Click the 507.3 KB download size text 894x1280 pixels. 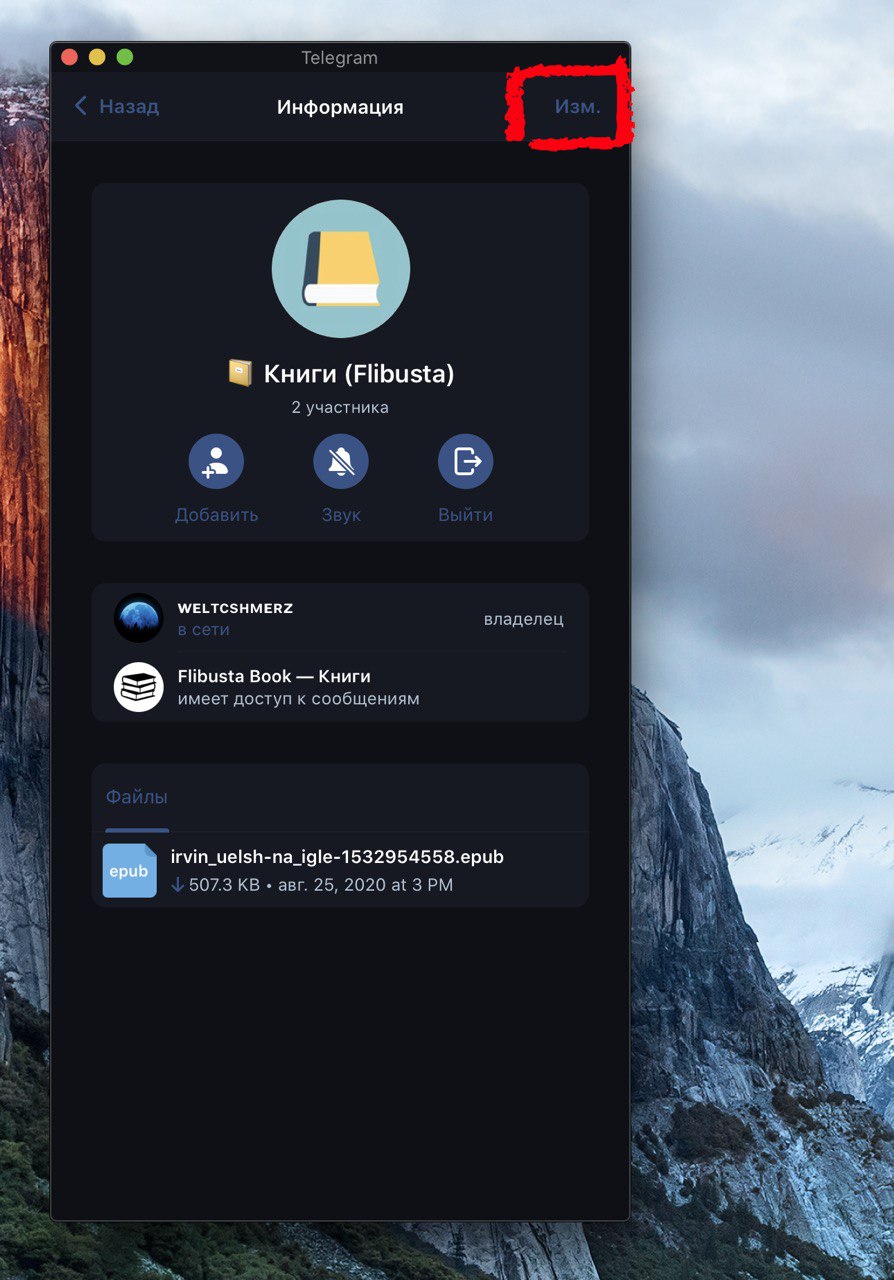click(223, 885)
